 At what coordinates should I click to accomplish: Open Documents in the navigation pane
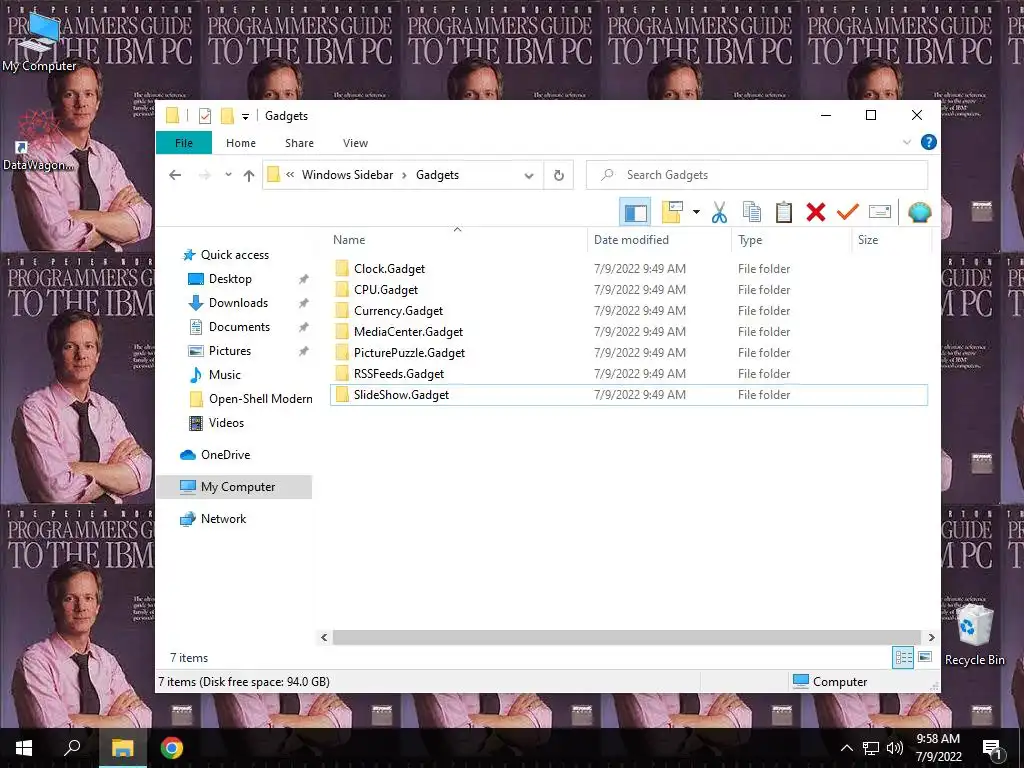239,327
